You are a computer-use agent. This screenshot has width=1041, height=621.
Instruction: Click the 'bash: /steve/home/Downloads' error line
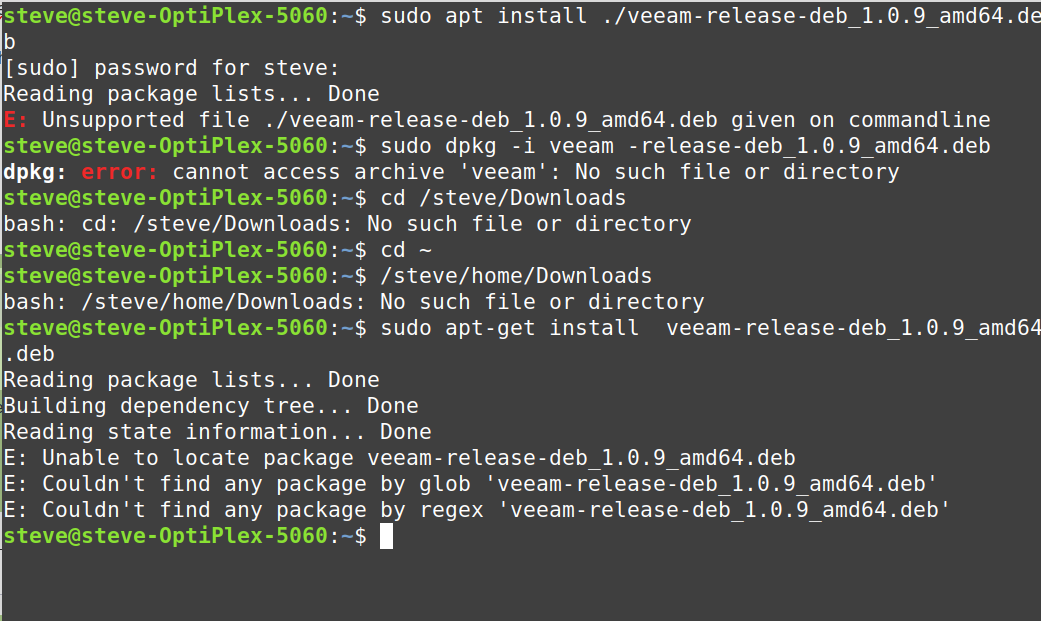coord(354,302)
